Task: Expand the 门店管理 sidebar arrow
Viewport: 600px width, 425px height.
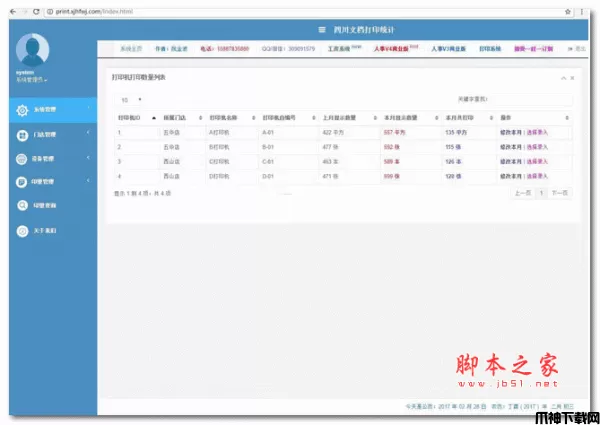Action: pos(88,133)
